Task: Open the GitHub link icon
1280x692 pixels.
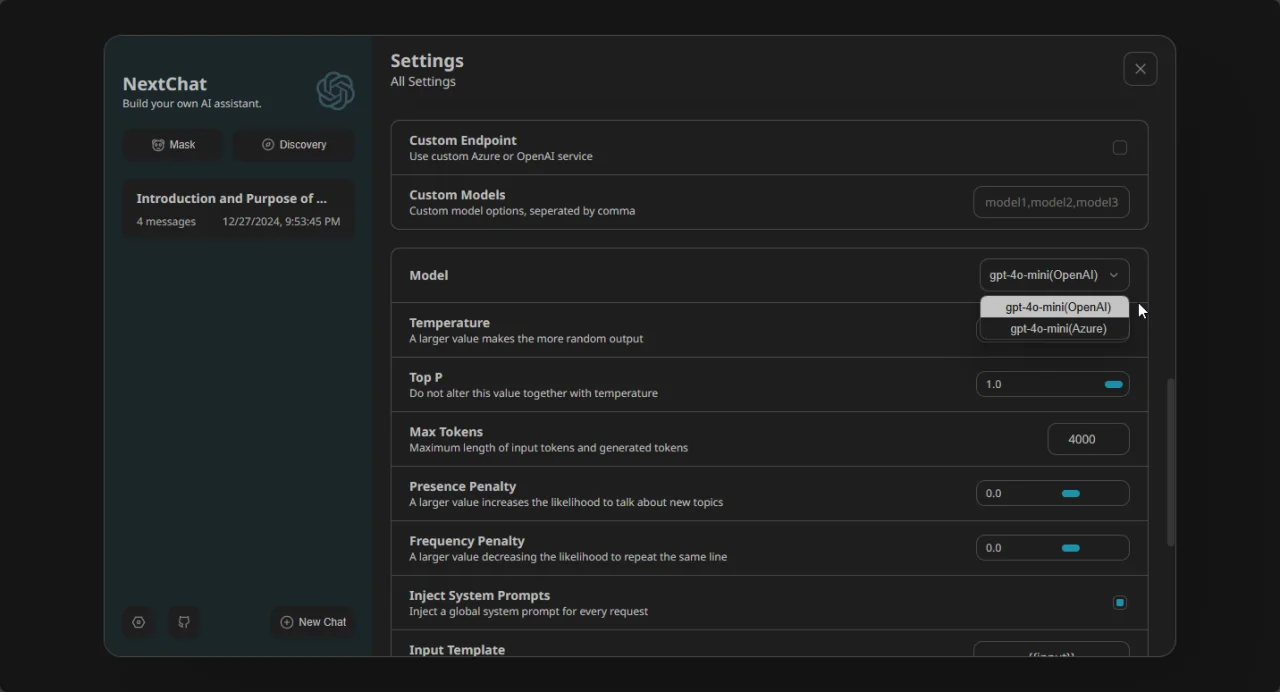Action: click(x=184, y=622)
